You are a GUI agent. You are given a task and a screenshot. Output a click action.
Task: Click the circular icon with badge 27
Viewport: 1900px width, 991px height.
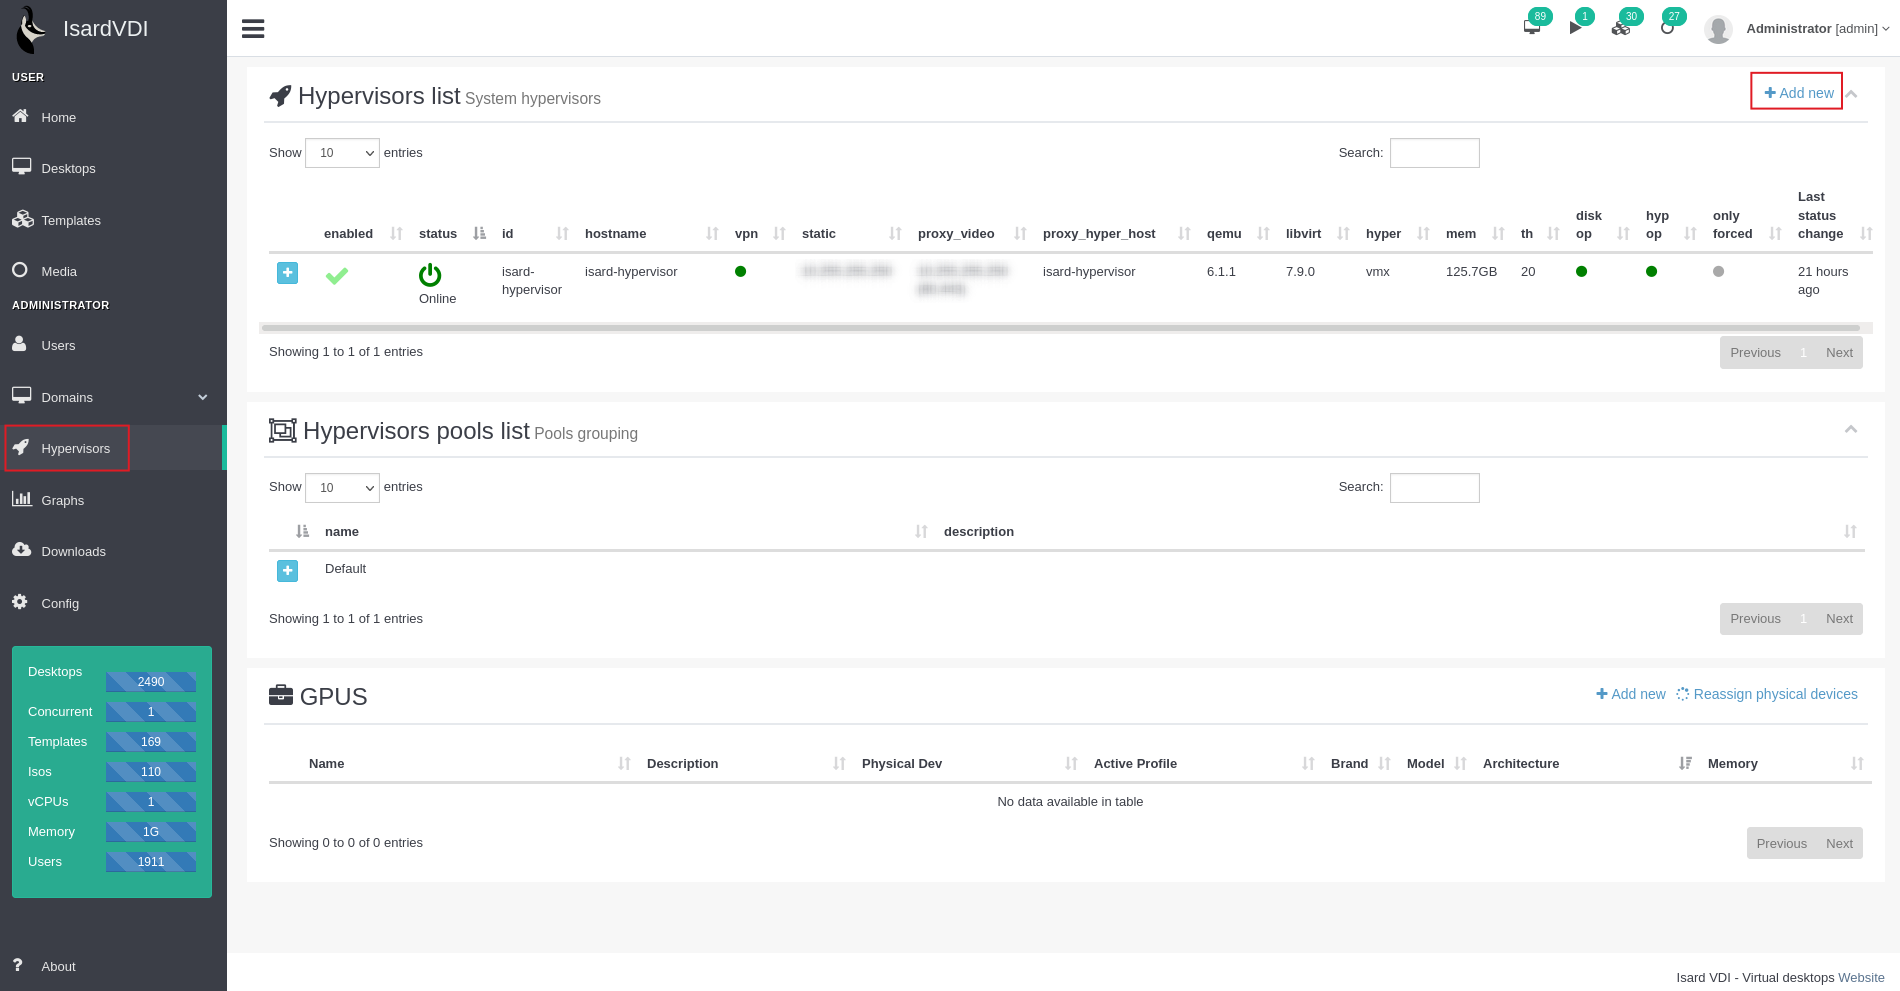pos(1667,28)
